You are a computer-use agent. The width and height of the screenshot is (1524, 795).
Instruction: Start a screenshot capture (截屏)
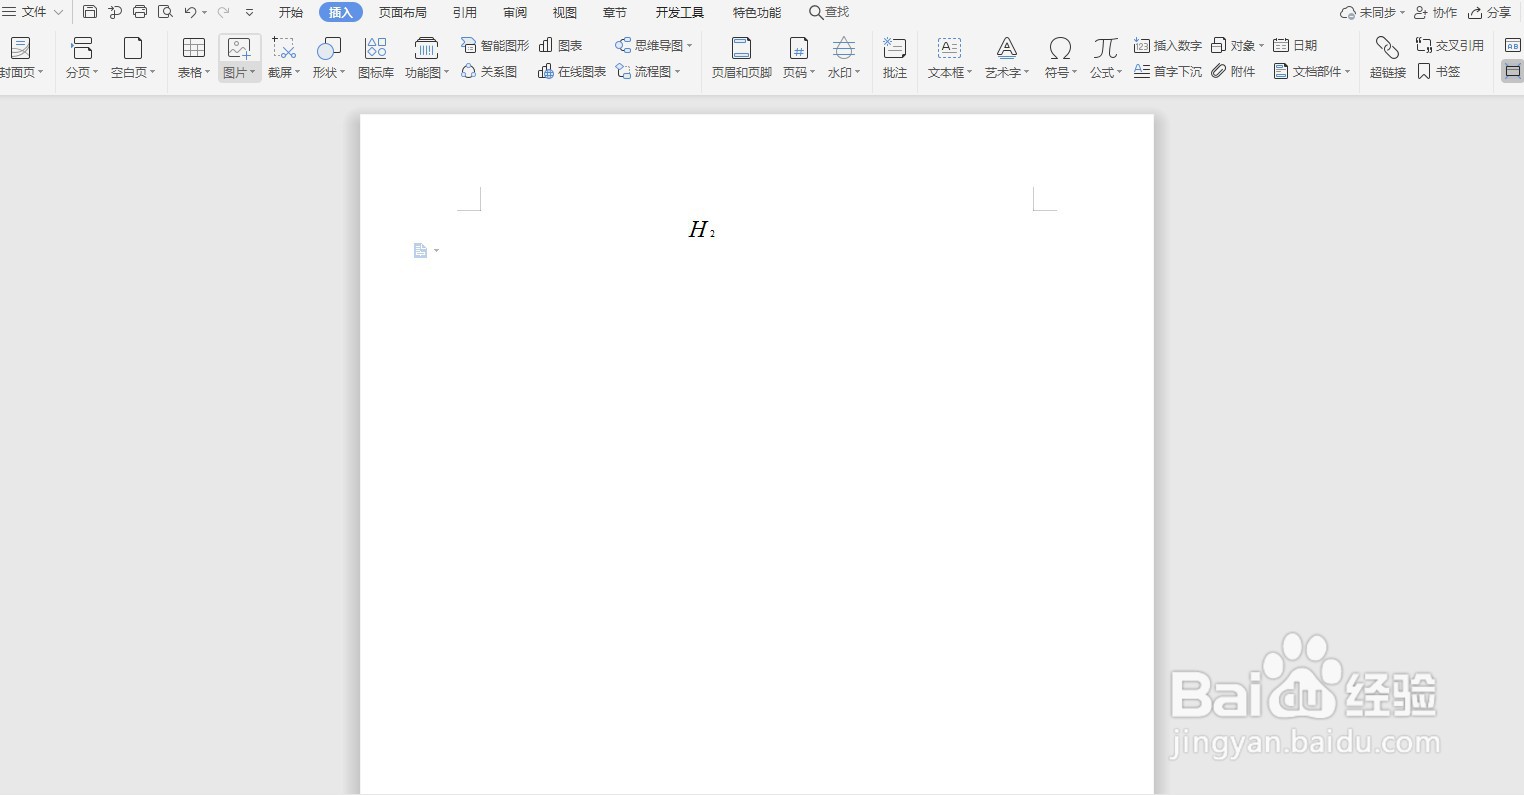pos(284,58)
